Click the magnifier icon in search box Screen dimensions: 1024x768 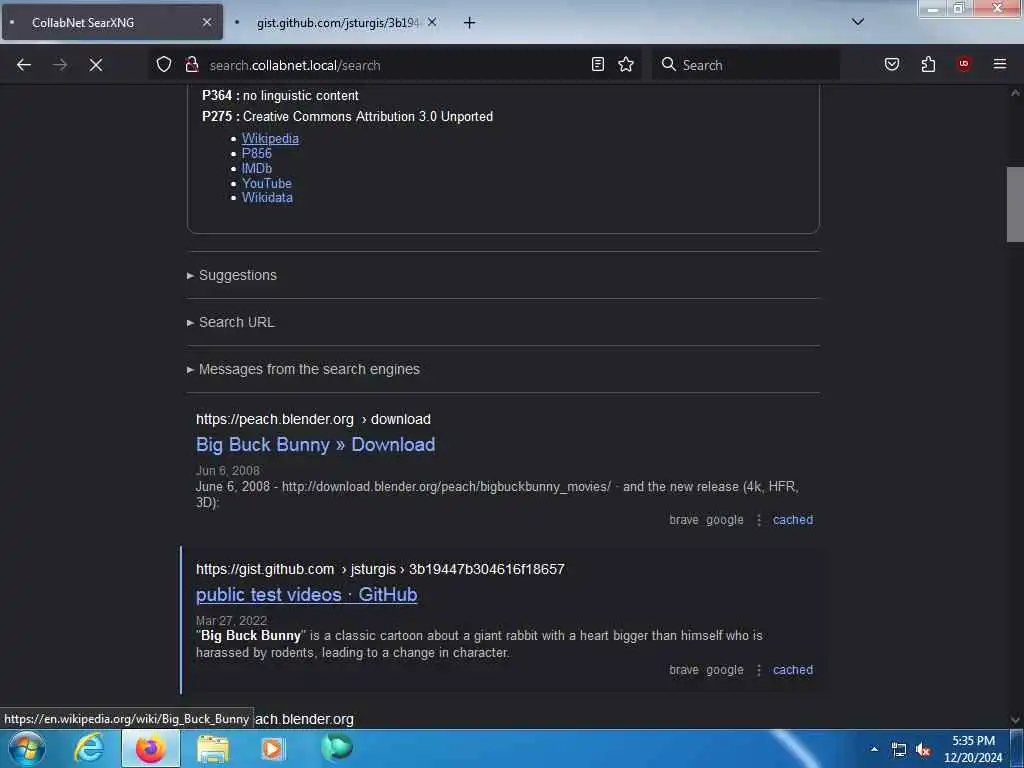pyautogui.click(x=669, y=64)
